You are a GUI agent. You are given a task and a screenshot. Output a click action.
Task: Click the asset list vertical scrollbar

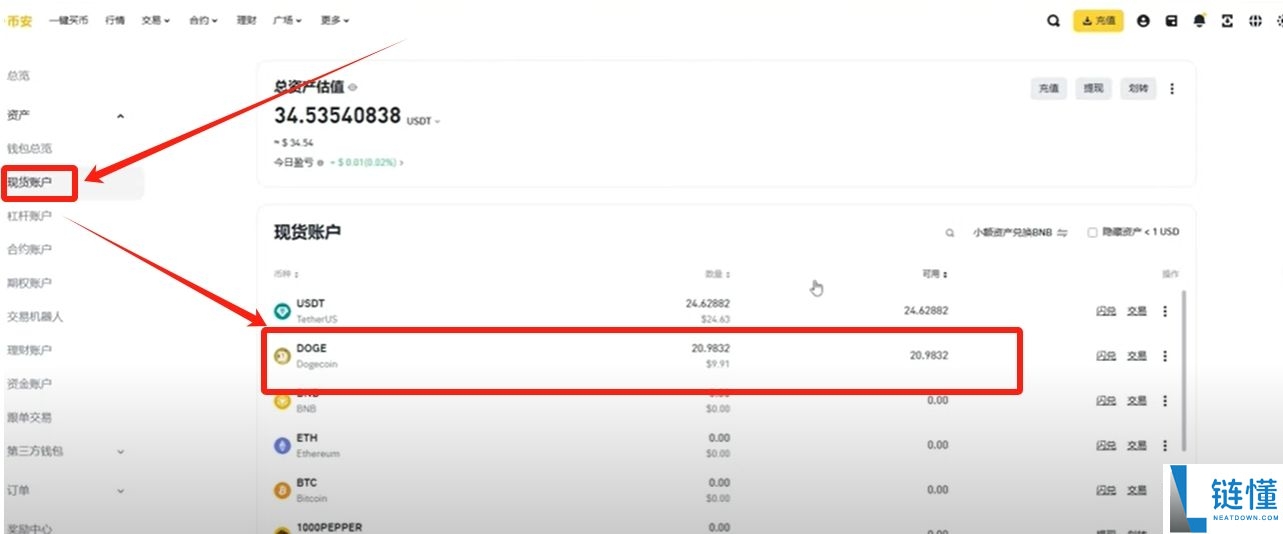(x=1186, y=370)
